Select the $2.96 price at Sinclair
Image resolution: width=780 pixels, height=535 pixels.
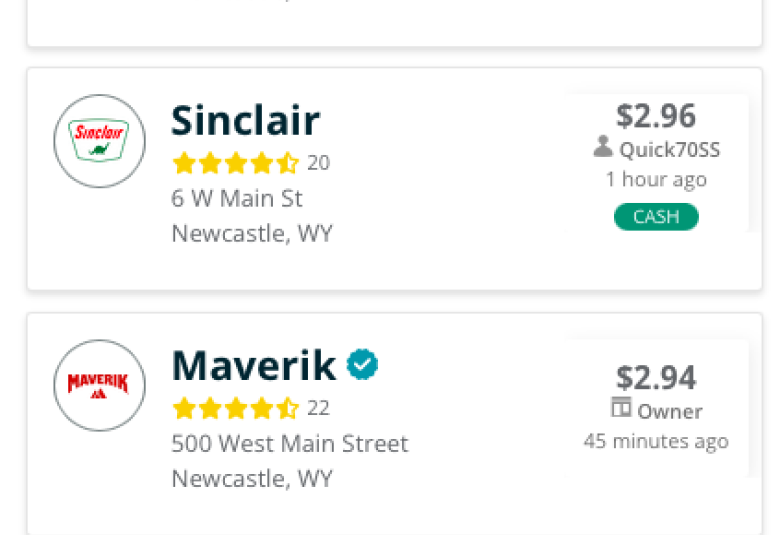[x=656, y=115]
